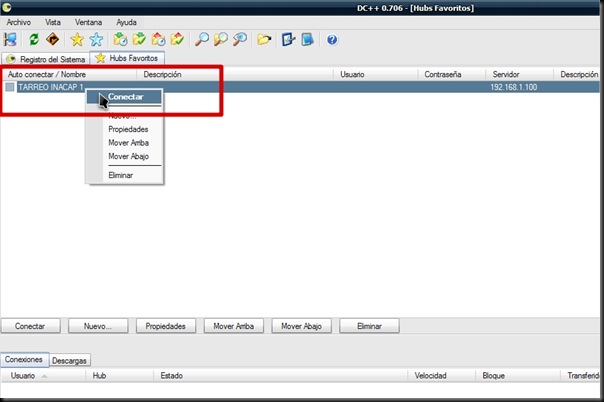Viewport: 604px width, 402px height.
Task: Click the bottom Nuevo... button
Action: click(x=98, y=326)
